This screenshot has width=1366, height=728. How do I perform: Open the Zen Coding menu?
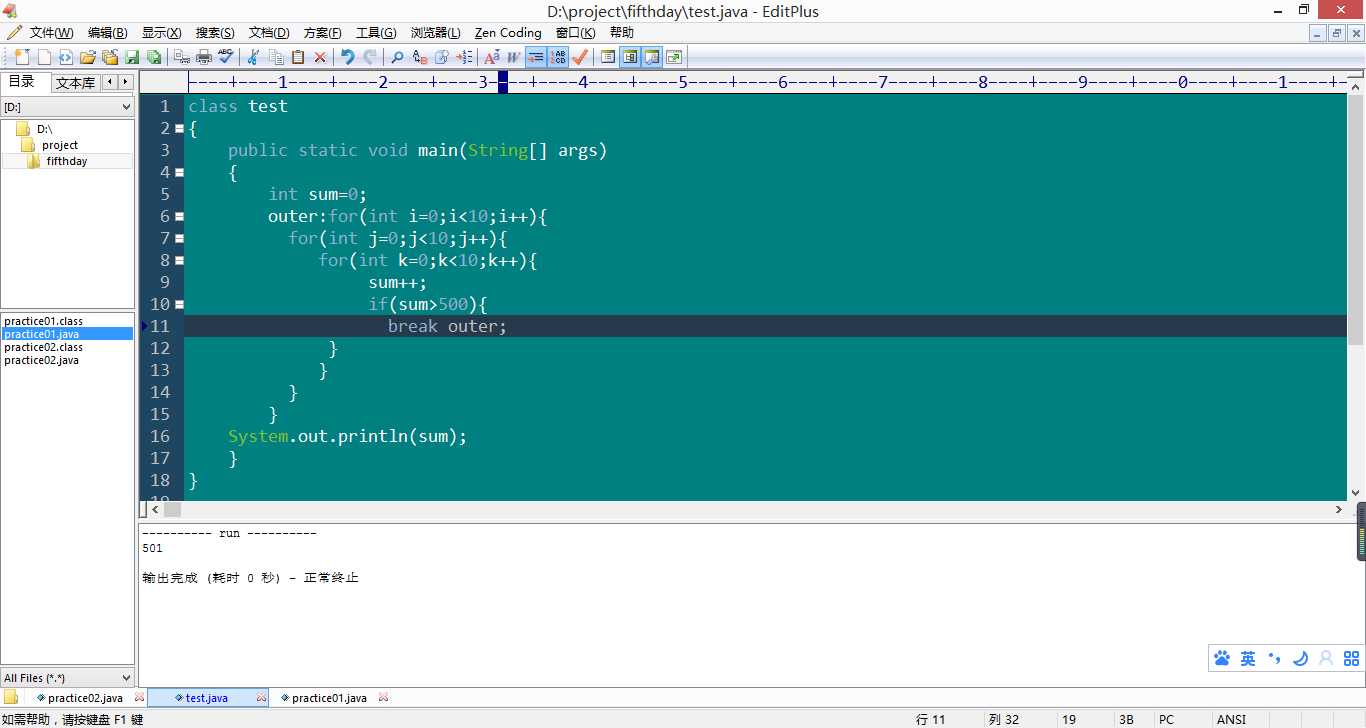pyautogui.click(x=508, y=33)
